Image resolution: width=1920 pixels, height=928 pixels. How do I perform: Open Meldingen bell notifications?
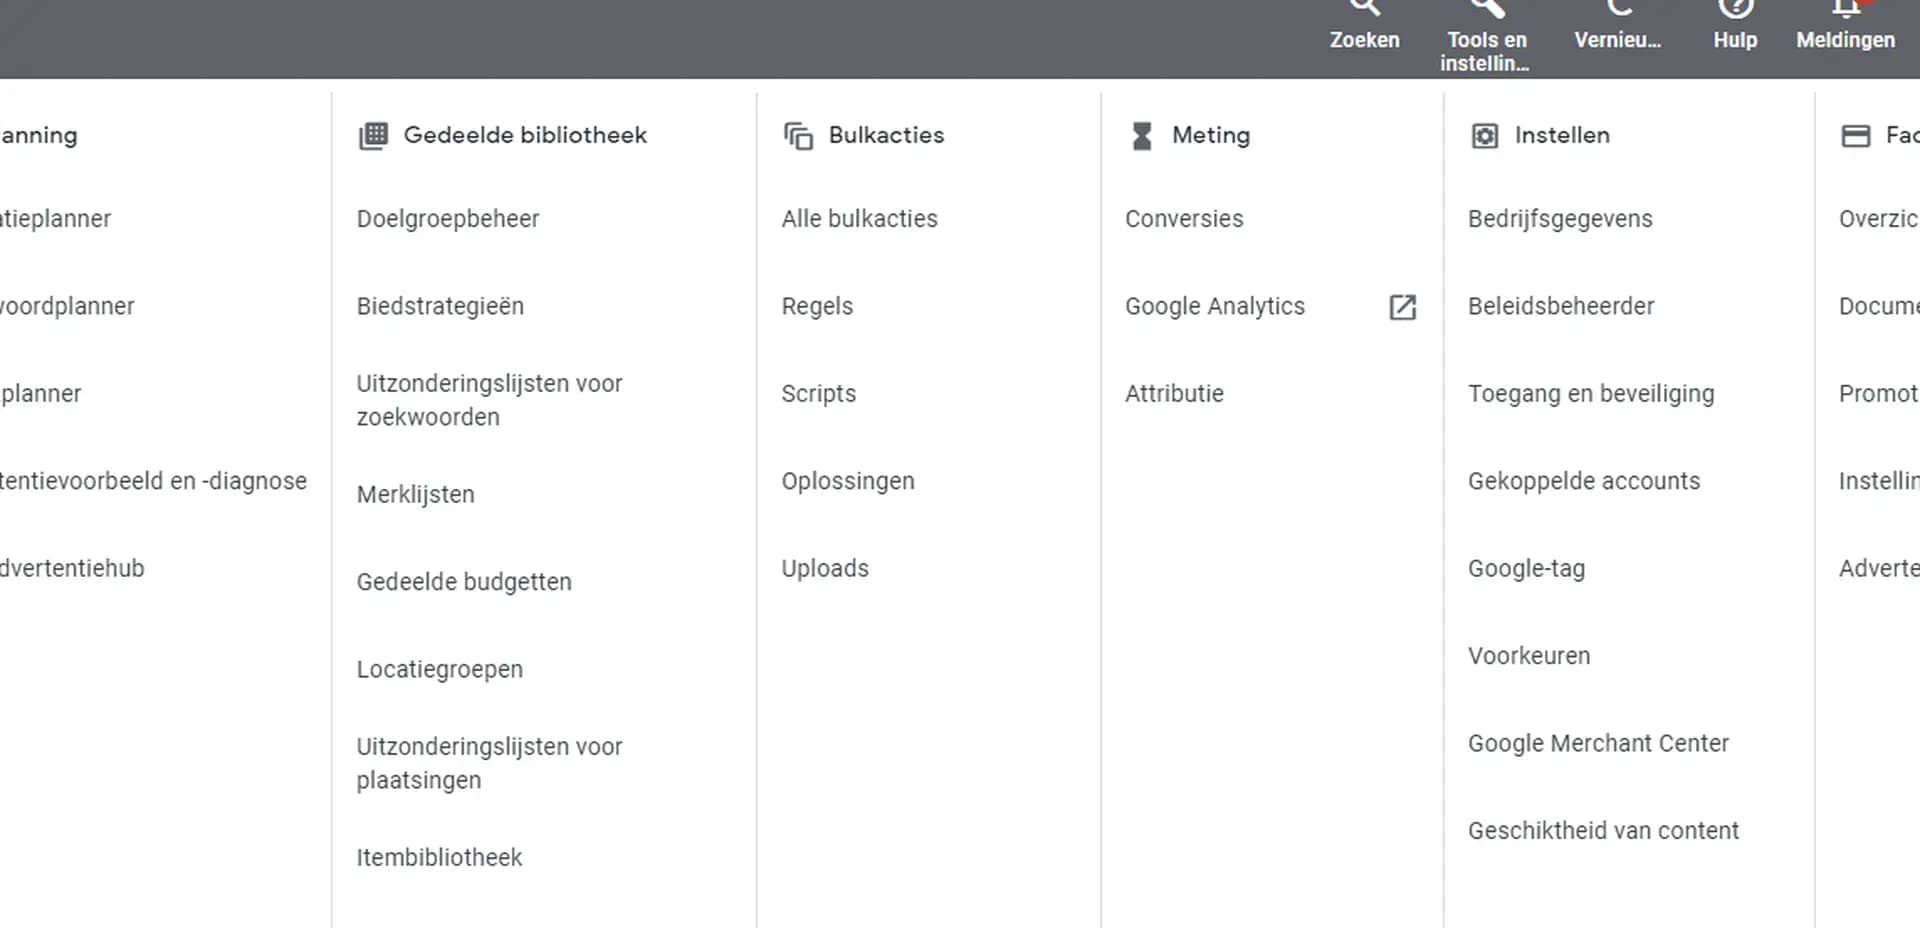[1845, 10]
